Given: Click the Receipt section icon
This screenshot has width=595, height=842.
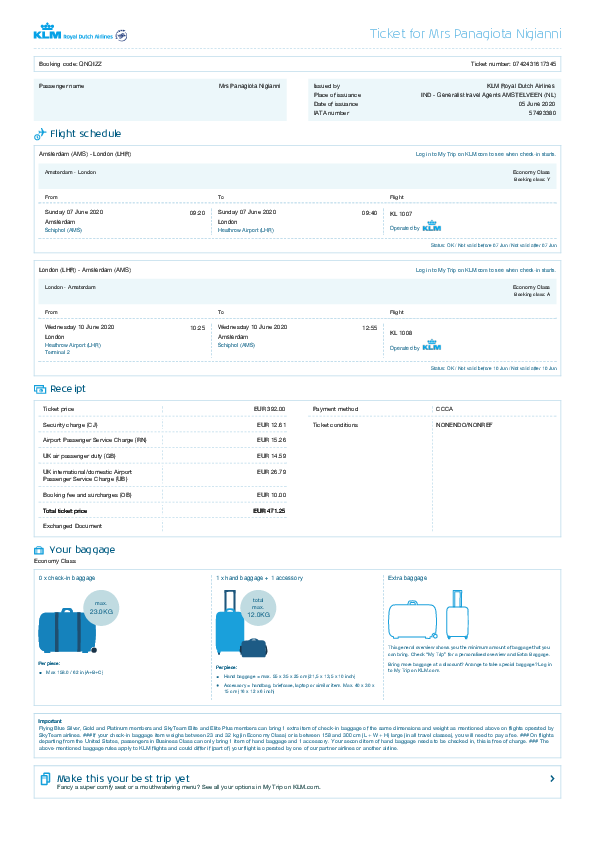Looking at the screenshot, I should coord(40,389).
